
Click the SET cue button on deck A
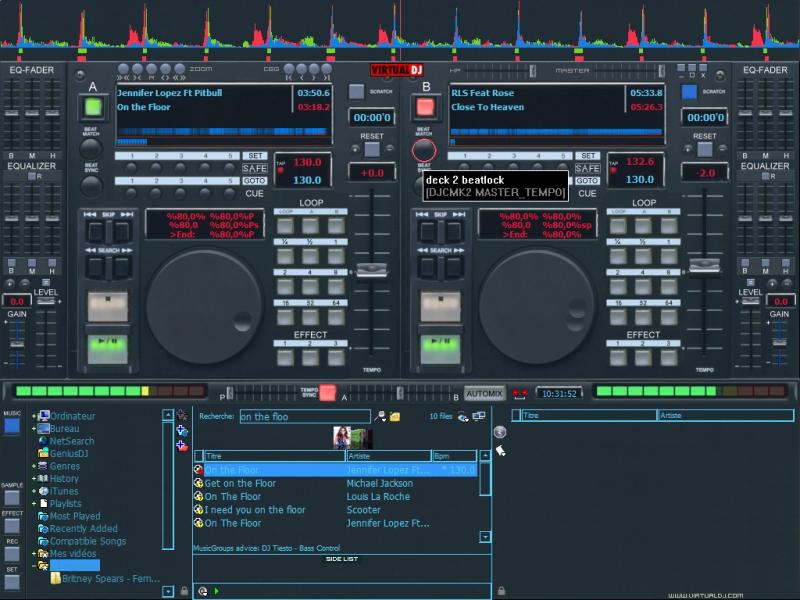[255, 156]
